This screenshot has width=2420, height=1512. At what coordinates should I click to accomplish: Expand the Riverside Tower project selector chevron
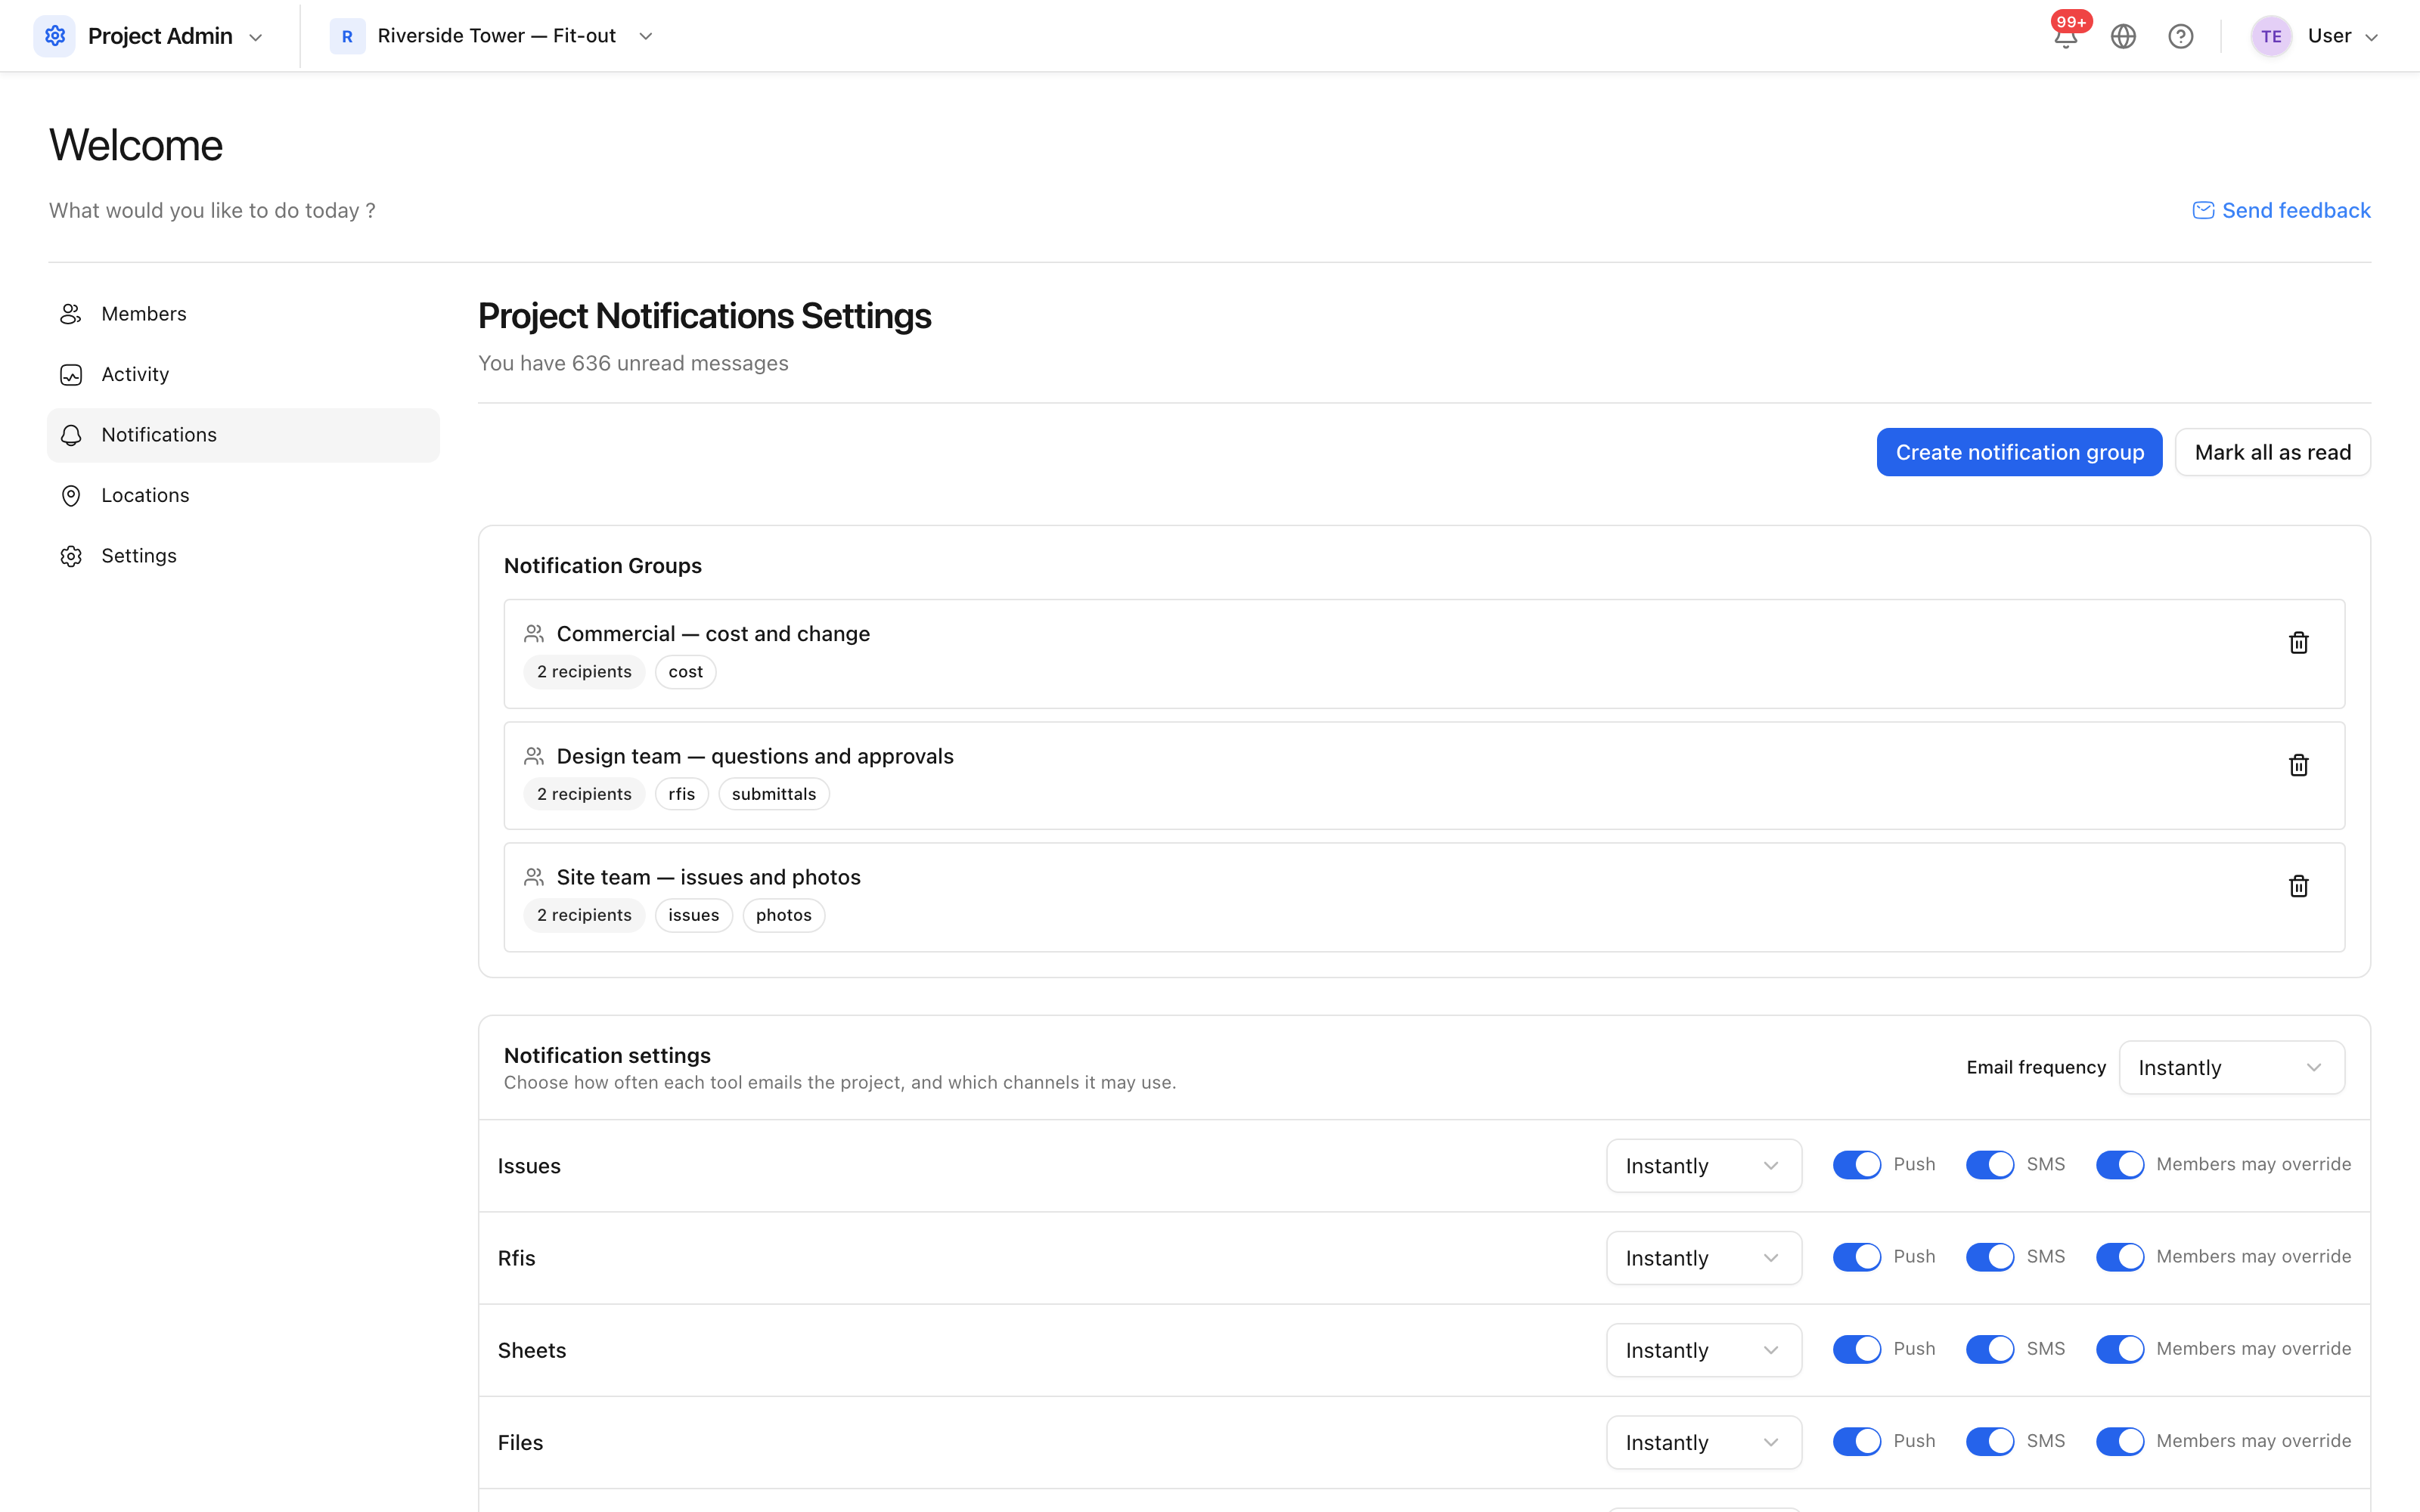click(646, 36)
